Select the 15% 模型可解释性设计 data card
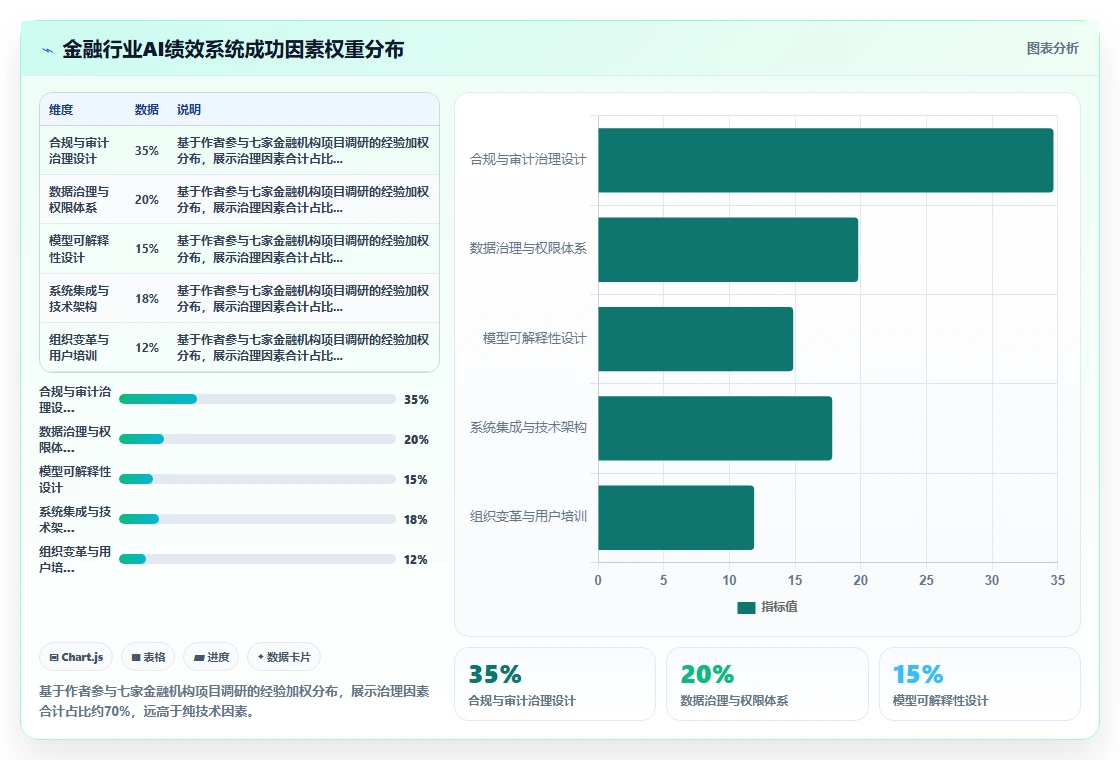Screen dimensions: 1120x760 click(x=979, y=684)
